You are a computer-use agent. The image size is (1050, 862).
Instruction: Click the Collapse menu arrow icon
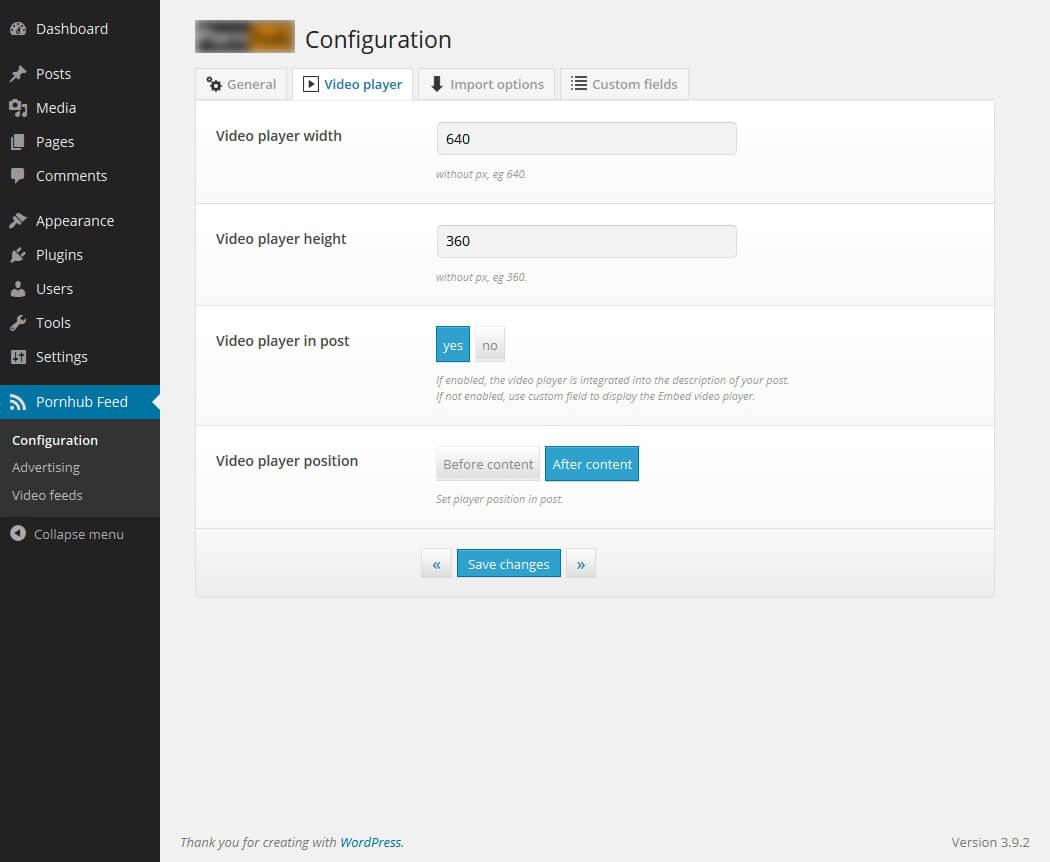[x=18, y=534]
